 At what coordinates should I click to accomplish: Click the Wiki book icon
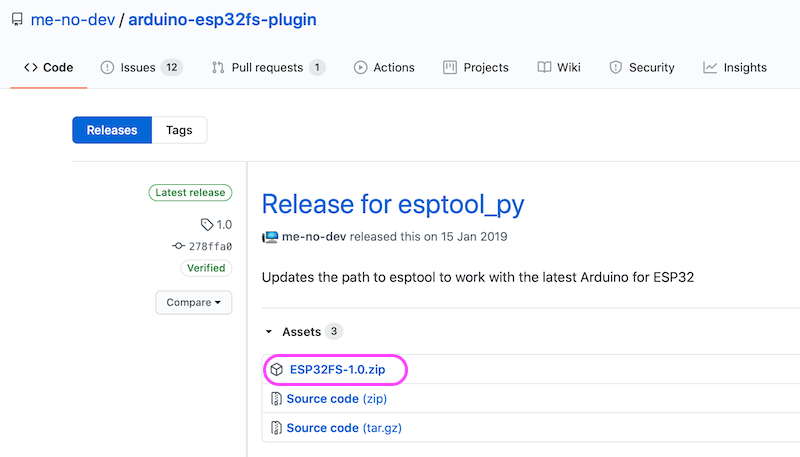(544, 67)
